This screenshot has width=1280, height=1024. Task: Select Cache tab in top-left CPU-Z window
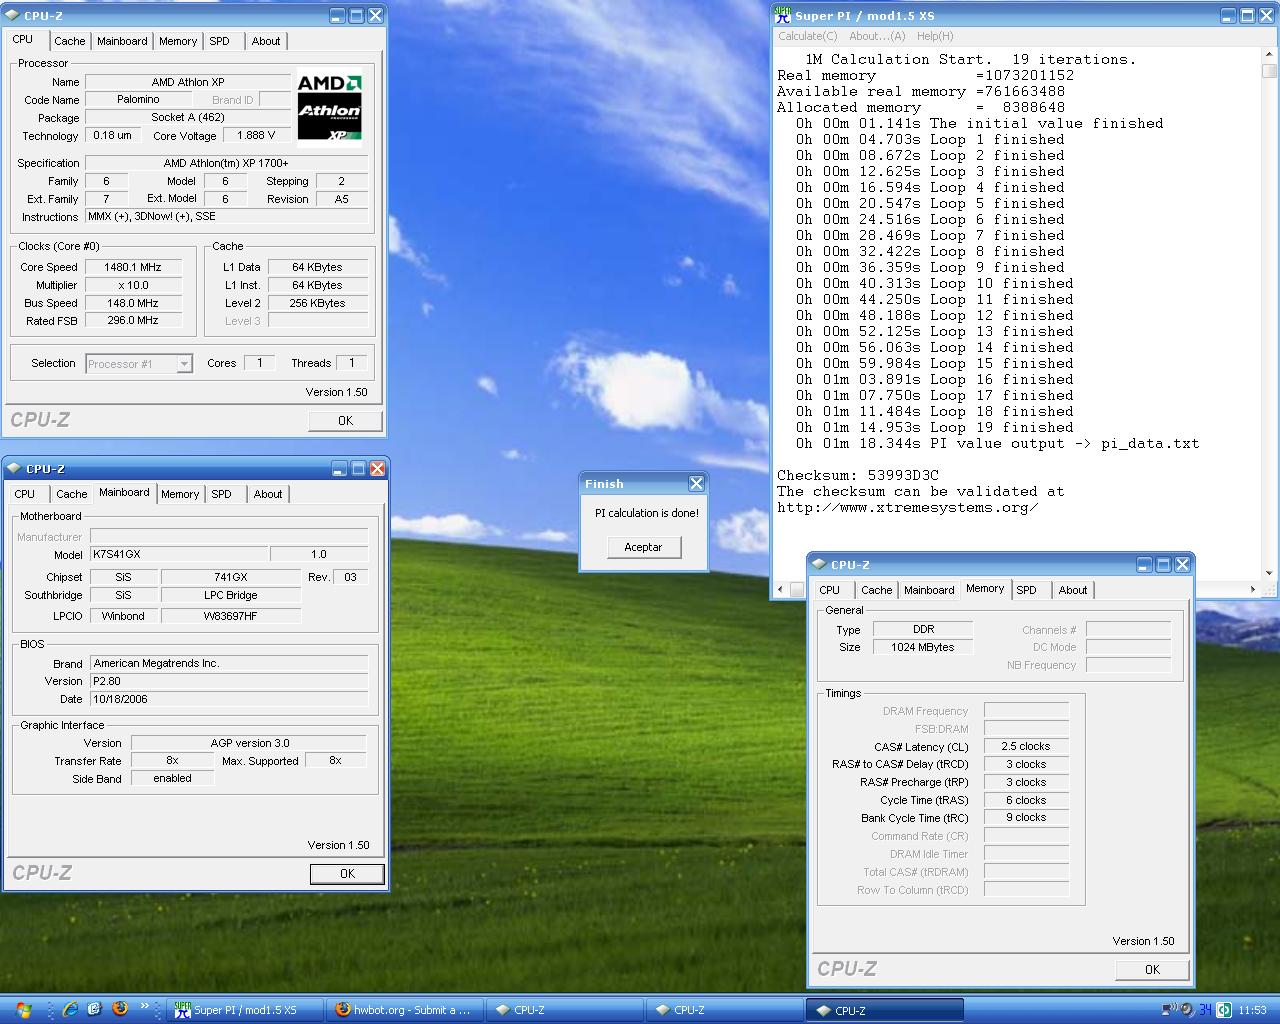click(x=69, y=41)
